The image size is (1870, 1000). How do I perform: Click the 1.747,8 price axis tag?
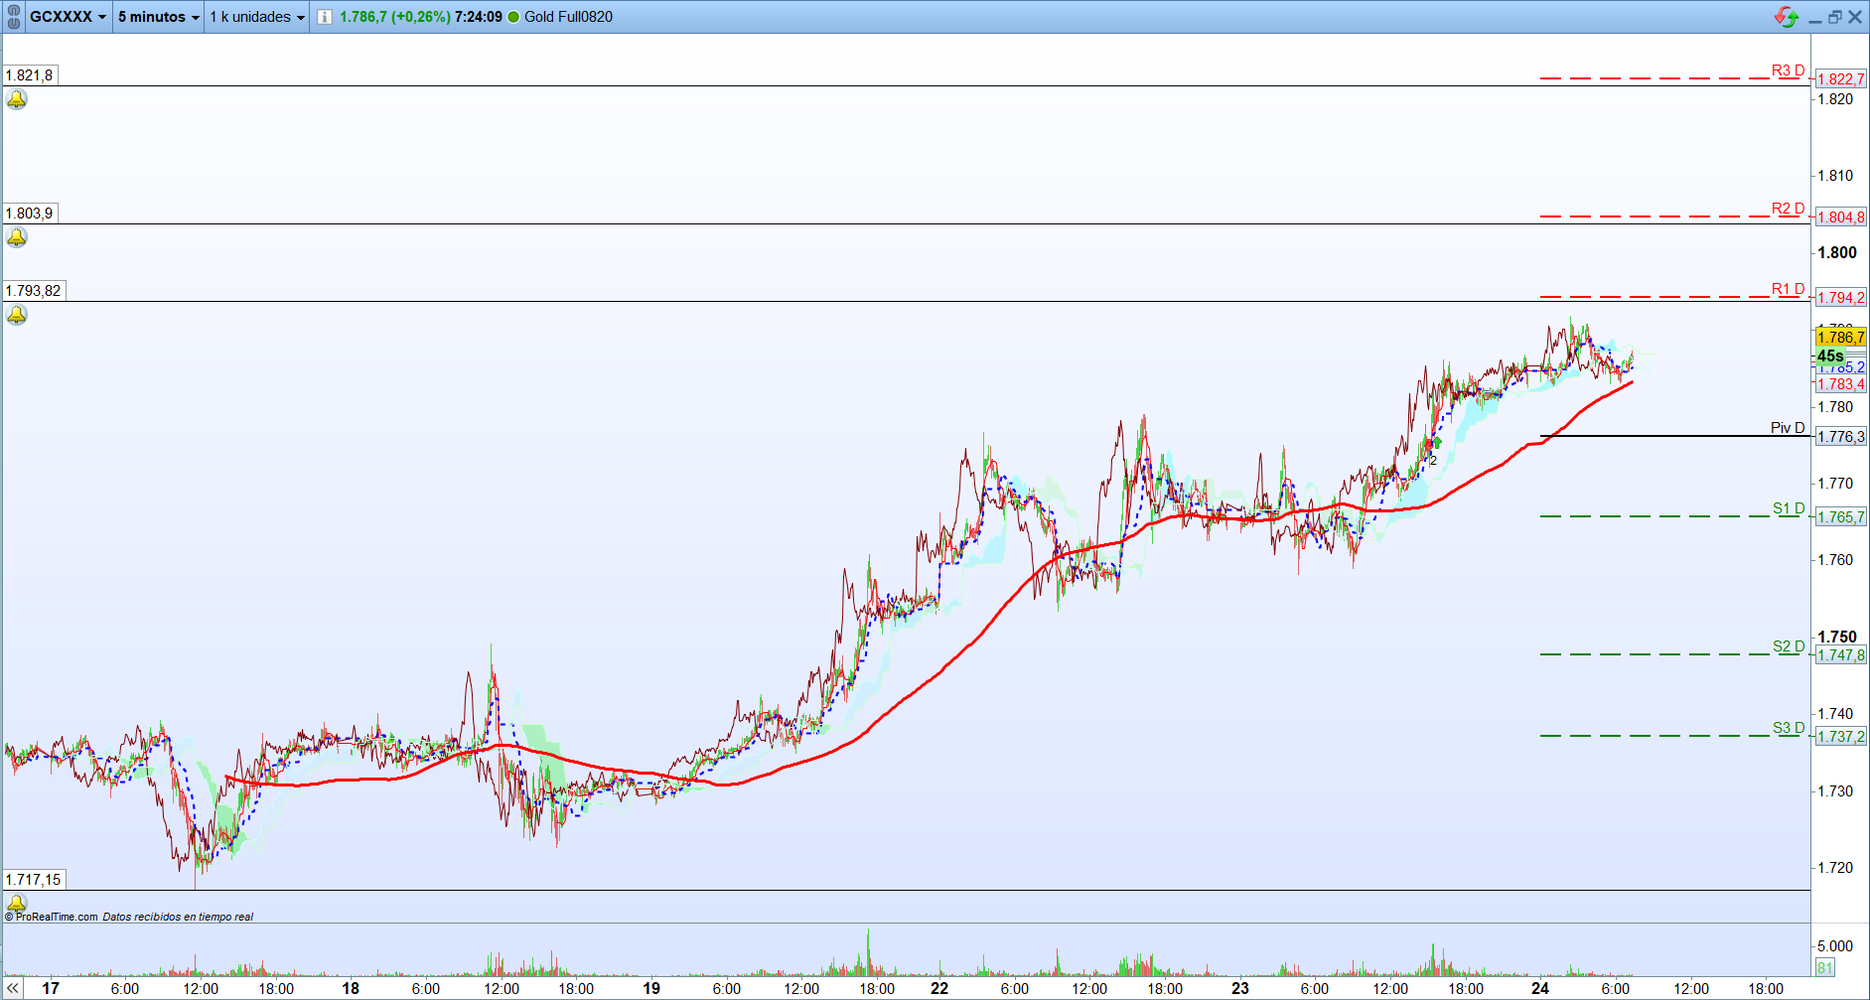1841,655
